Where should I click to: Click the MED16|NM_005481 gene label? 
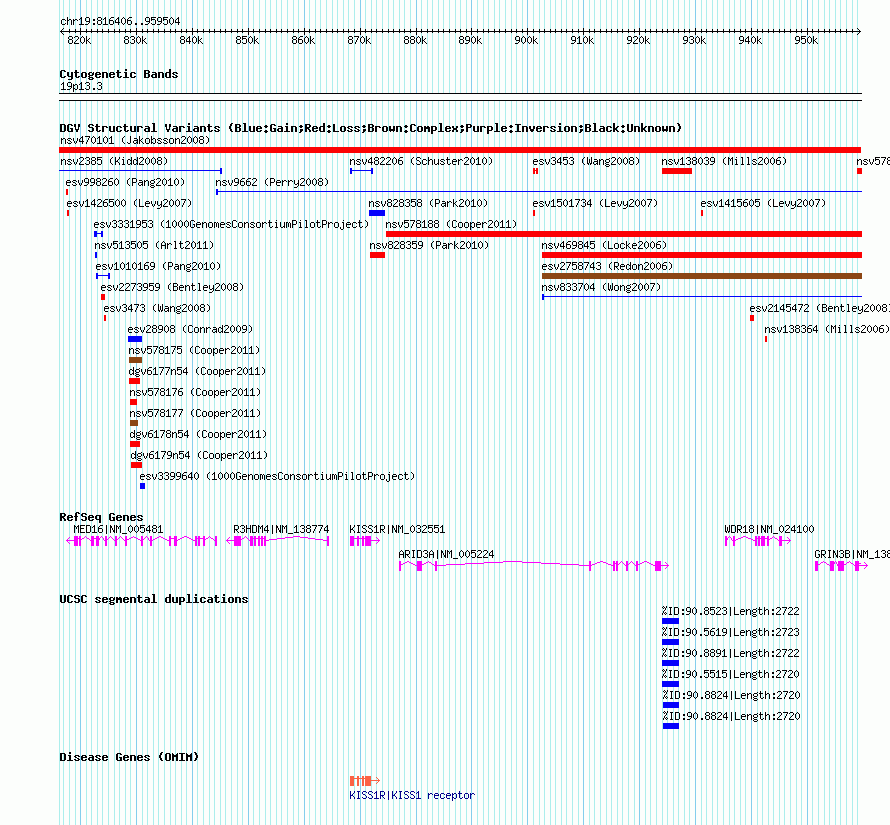(x=118, y=529)
